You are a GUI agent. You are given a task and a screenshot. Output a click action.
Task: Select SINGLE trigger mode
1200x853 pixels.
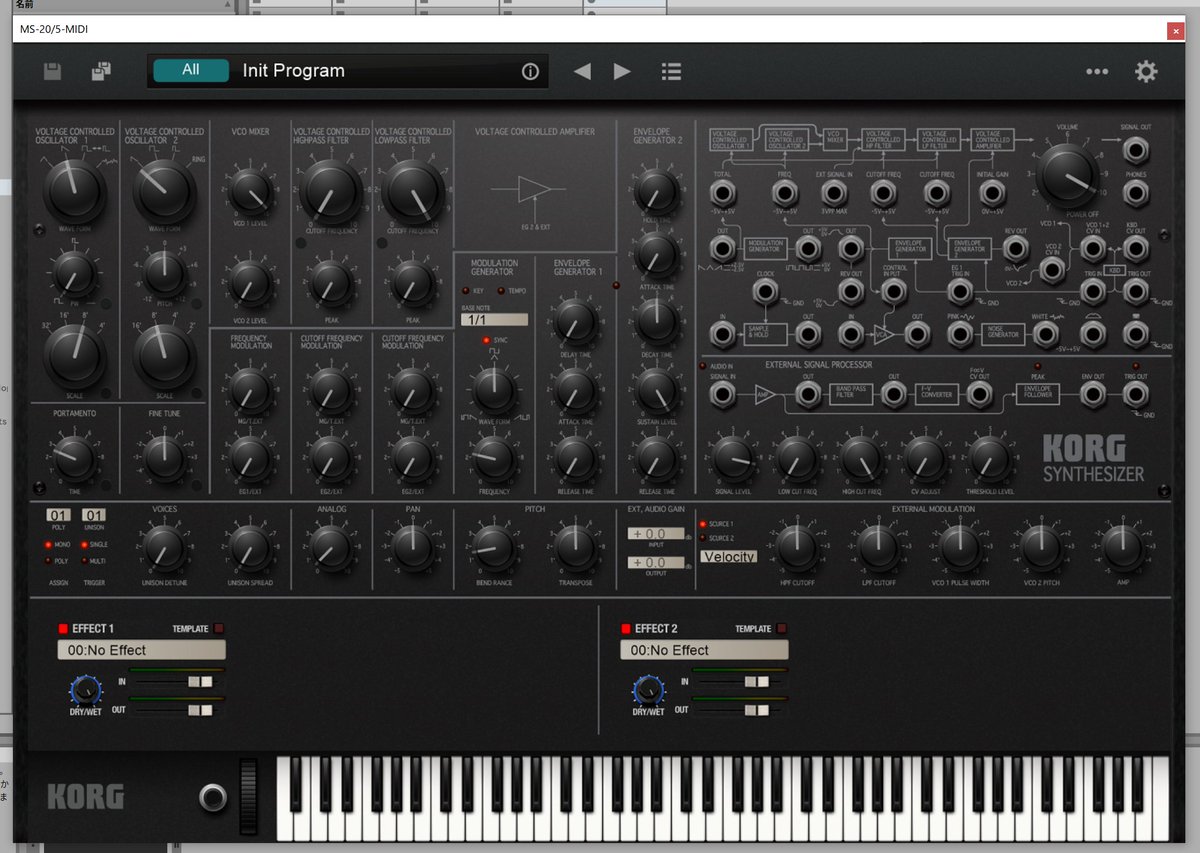(x=83, y=544)
